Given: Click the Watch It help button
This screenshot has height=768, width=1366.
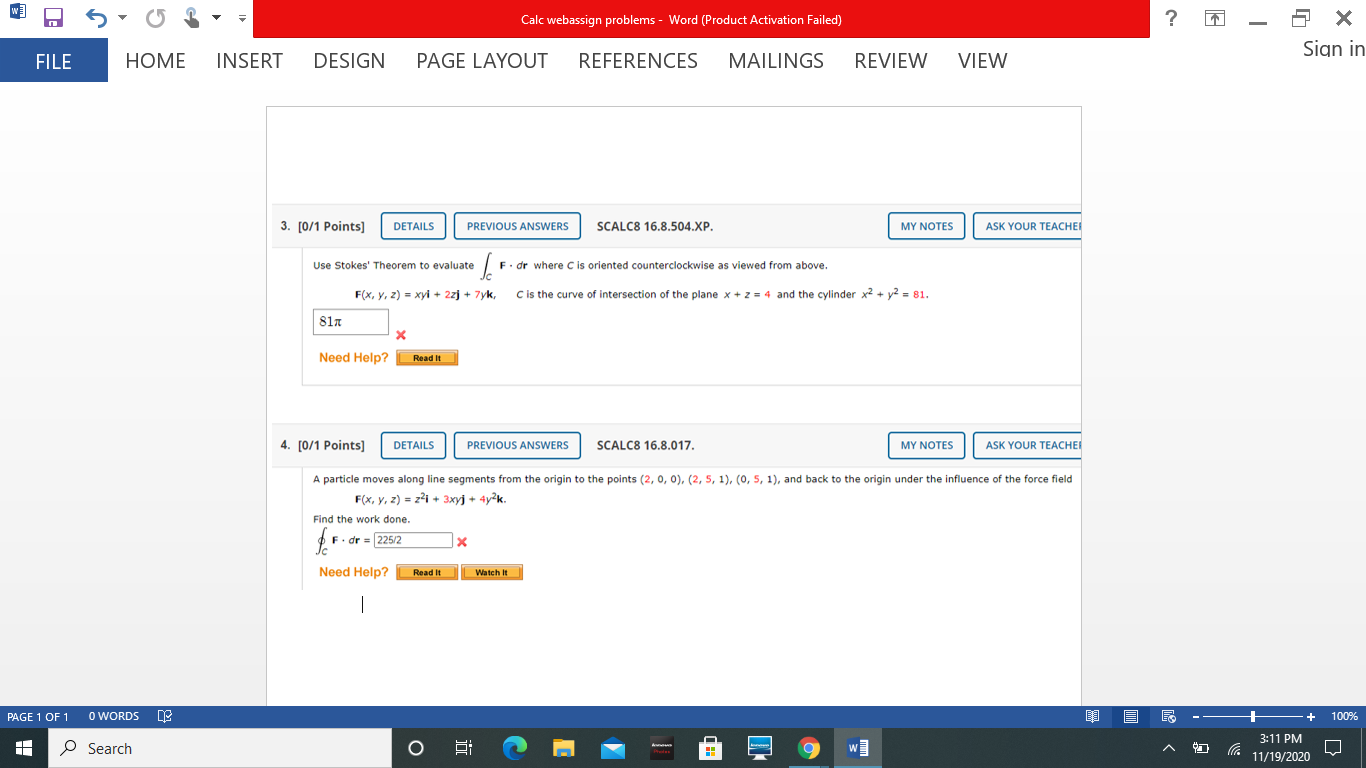Looking at the screenshot, I should (491, 571).
